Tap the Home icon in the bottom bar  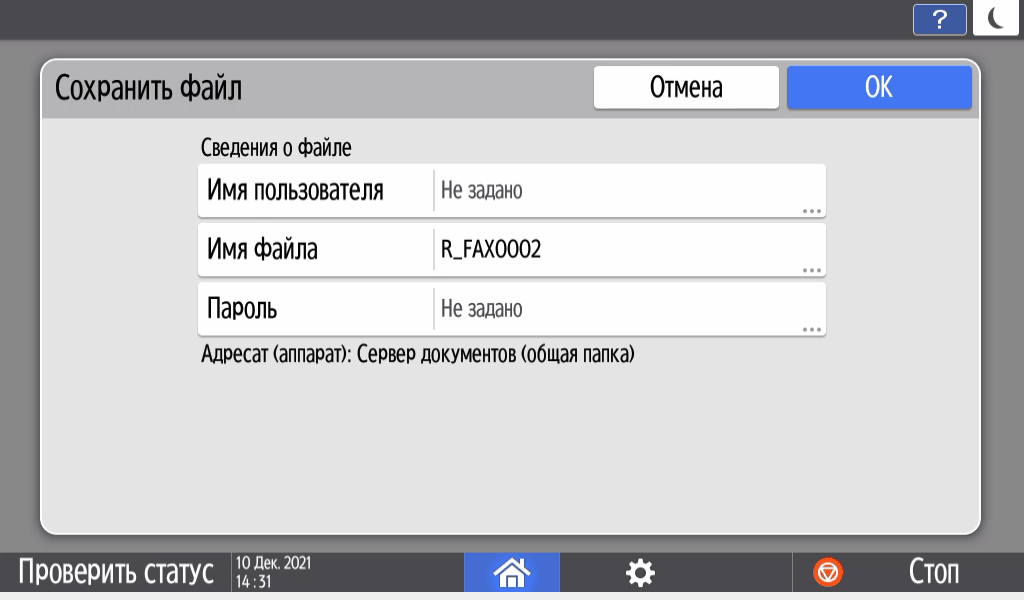pos(511,571)
